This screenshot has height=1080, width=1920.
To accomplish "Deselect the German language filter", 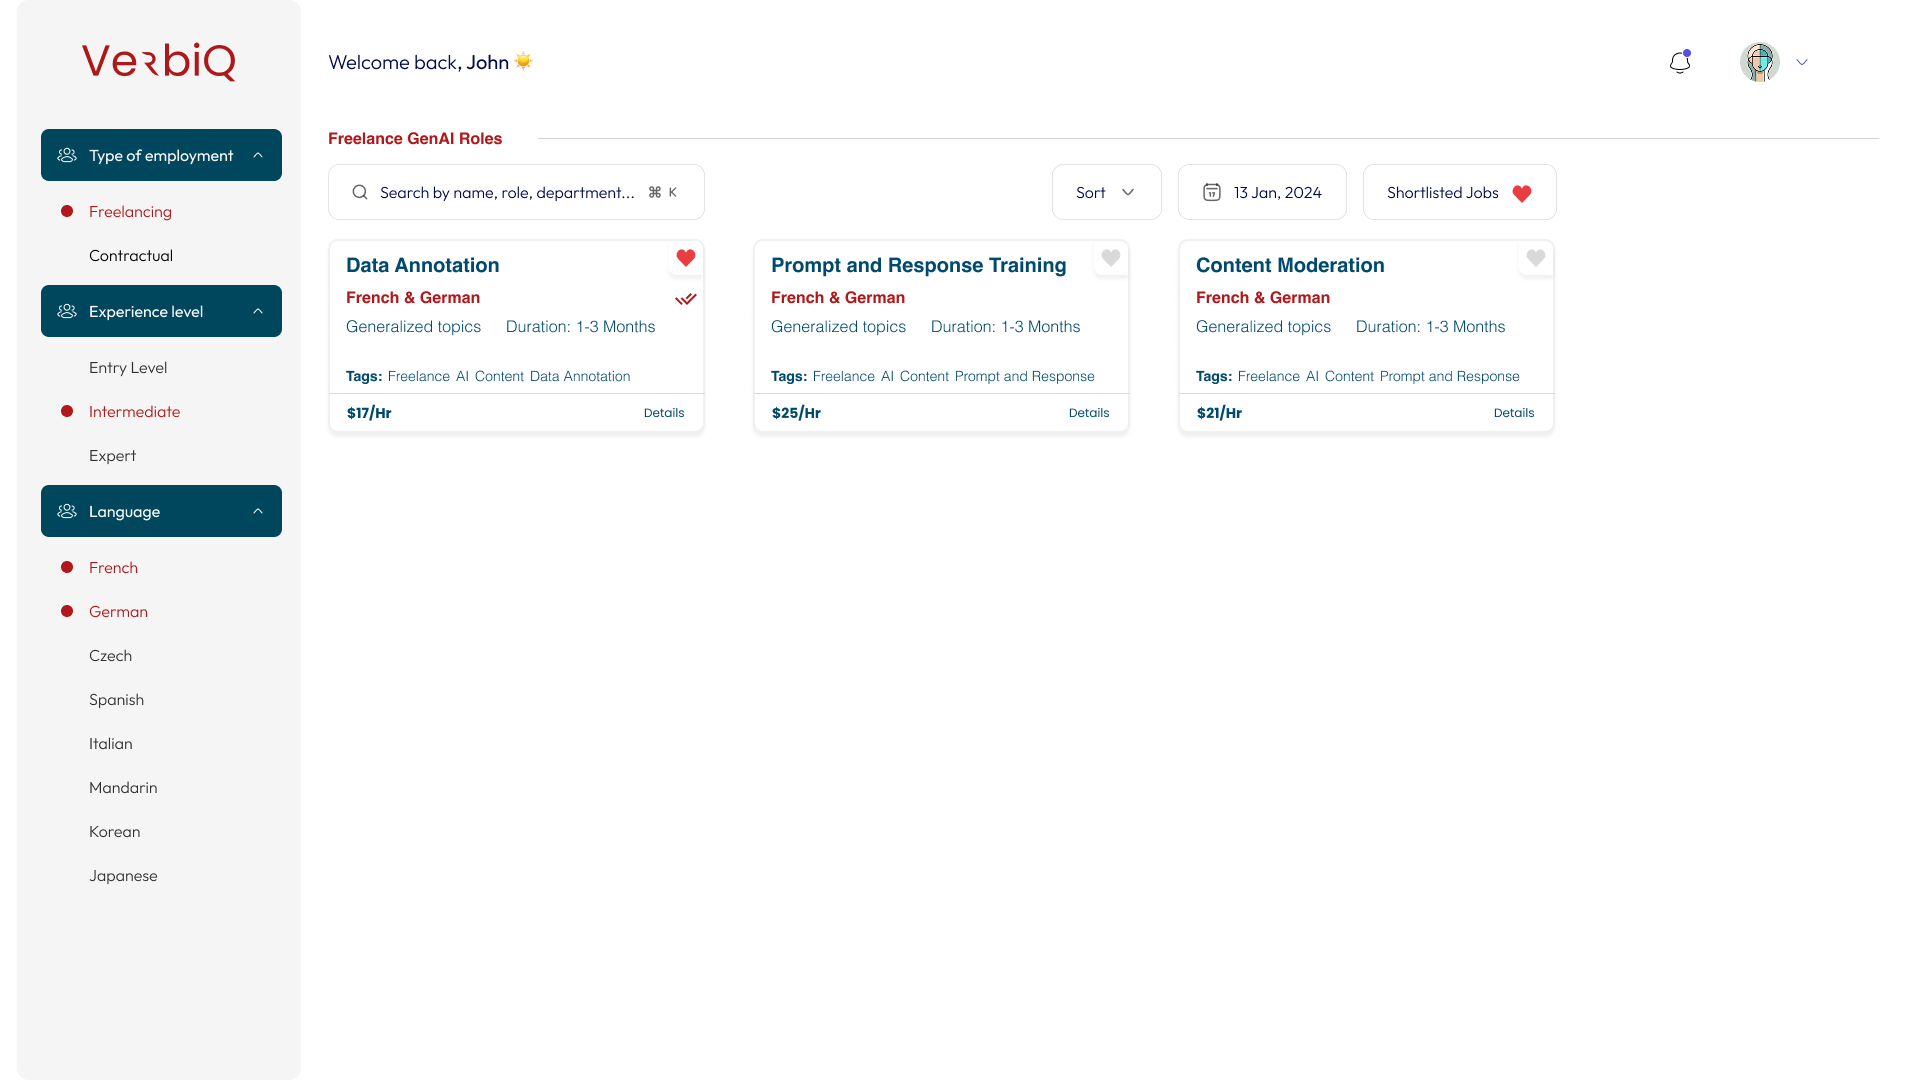I will (118, 612).
